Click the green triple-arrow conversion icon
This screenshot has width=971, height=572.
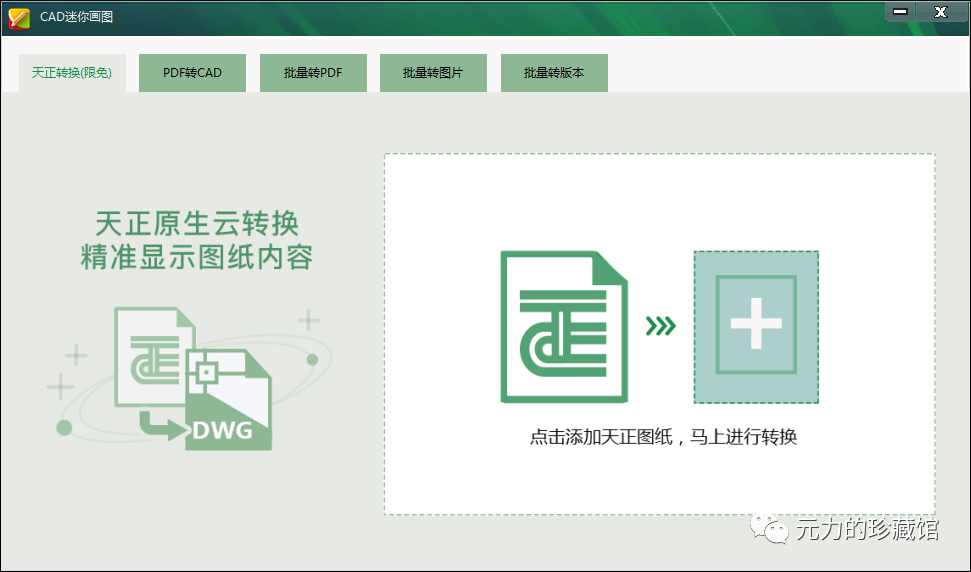[660, 326]
